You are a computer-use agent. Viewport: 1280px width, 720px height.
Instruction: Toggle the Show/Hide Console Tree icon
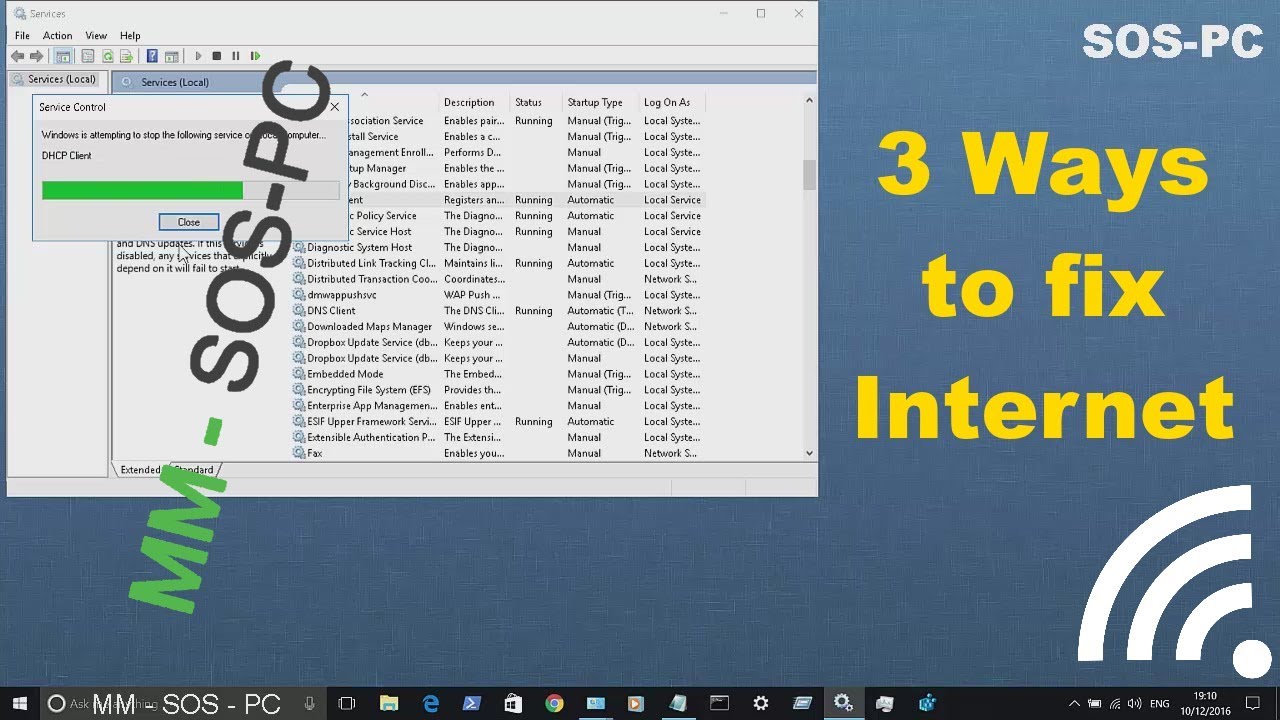click(64, 56)
